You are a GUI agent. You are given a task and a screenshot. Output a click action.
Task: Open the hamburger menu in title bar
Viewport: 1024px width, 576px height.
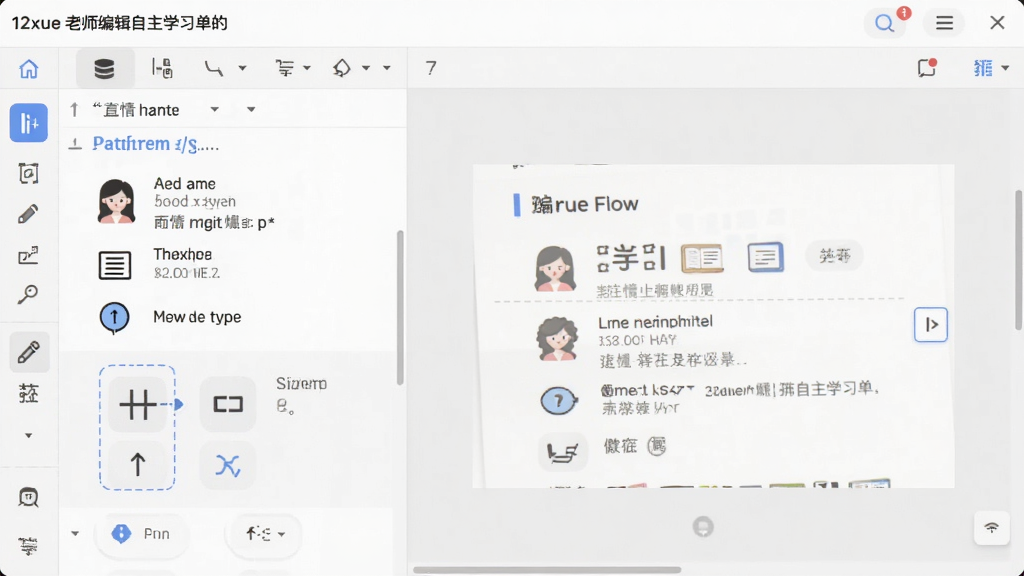[x=944, y=23]
